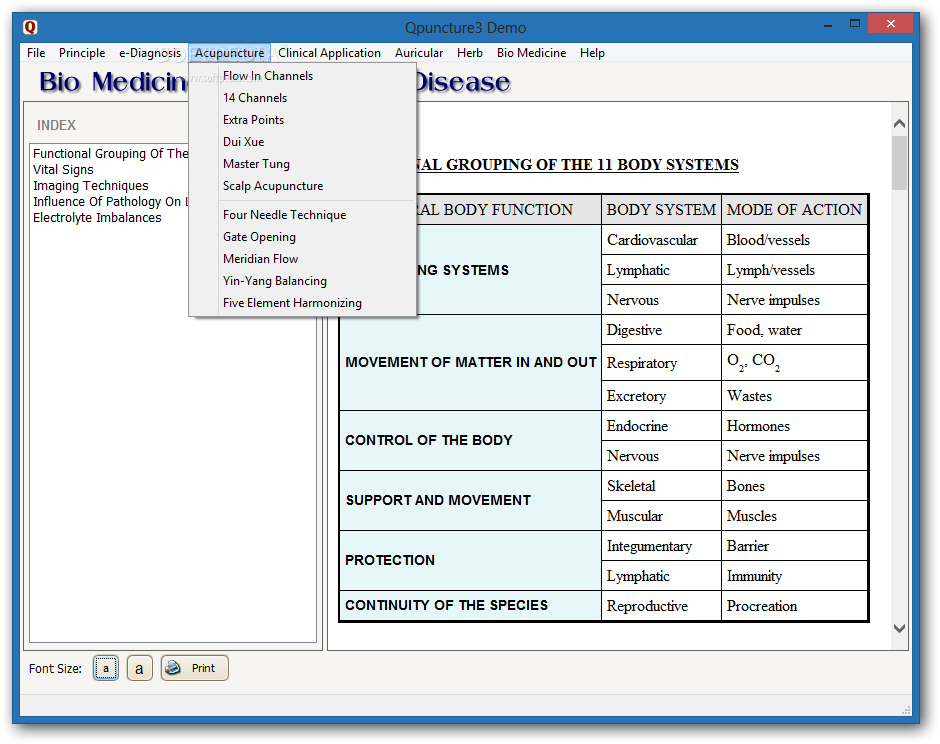Screen dimensions: 940x744
Task: Click the vertical scrollbar thumb
Action: tap(899, 162)
